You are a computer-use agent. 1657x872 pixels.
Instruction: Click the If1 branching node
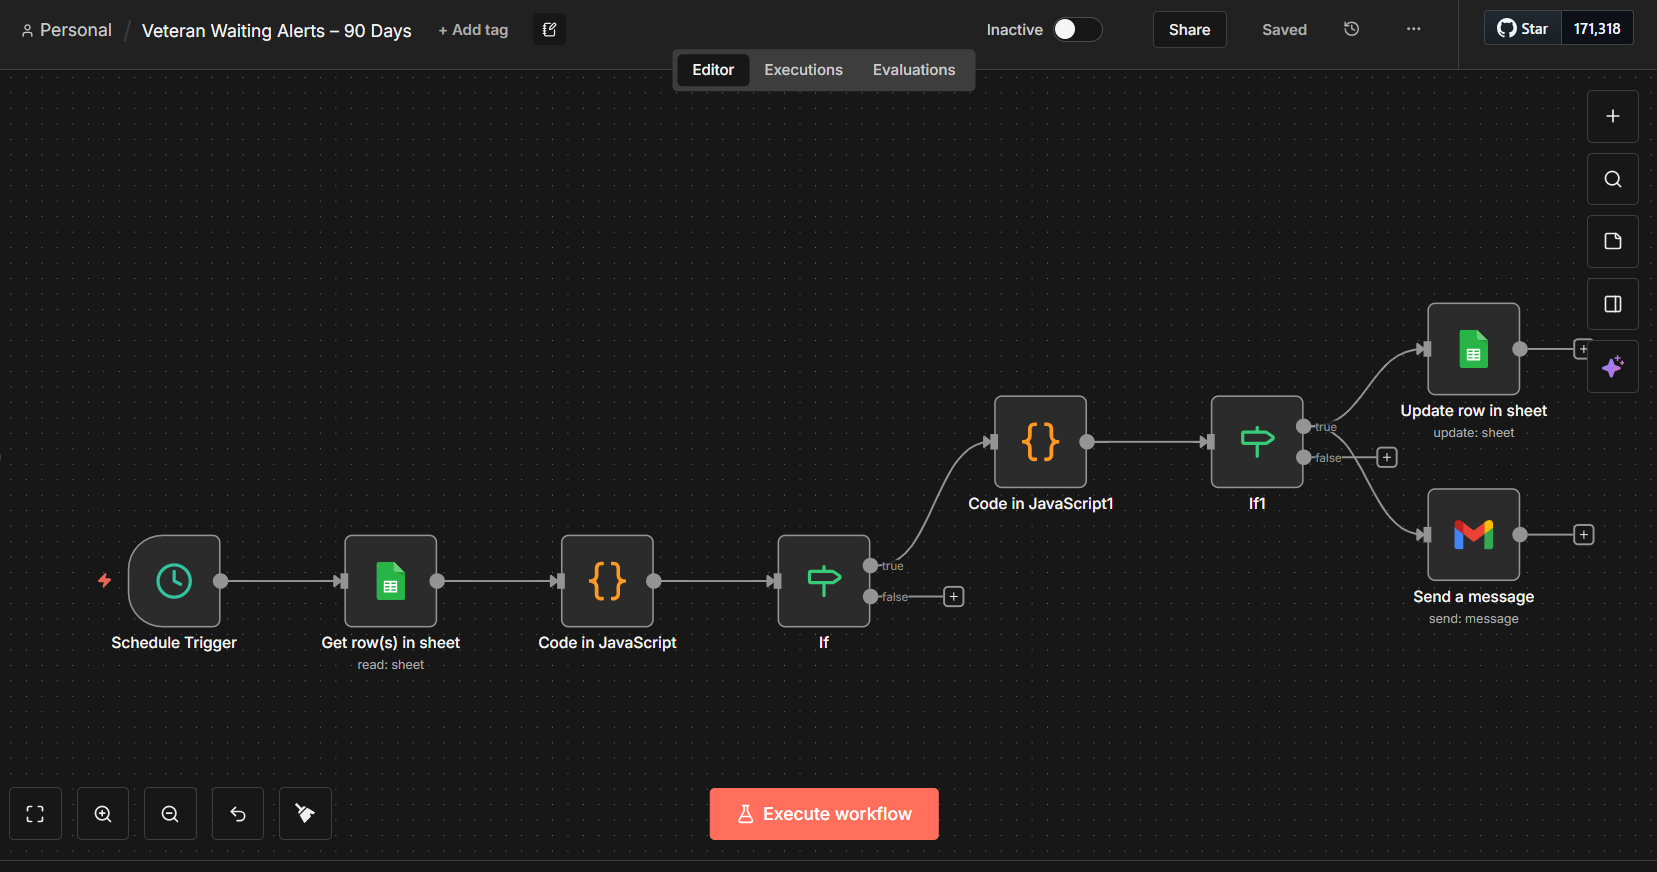click(1256, 442)
